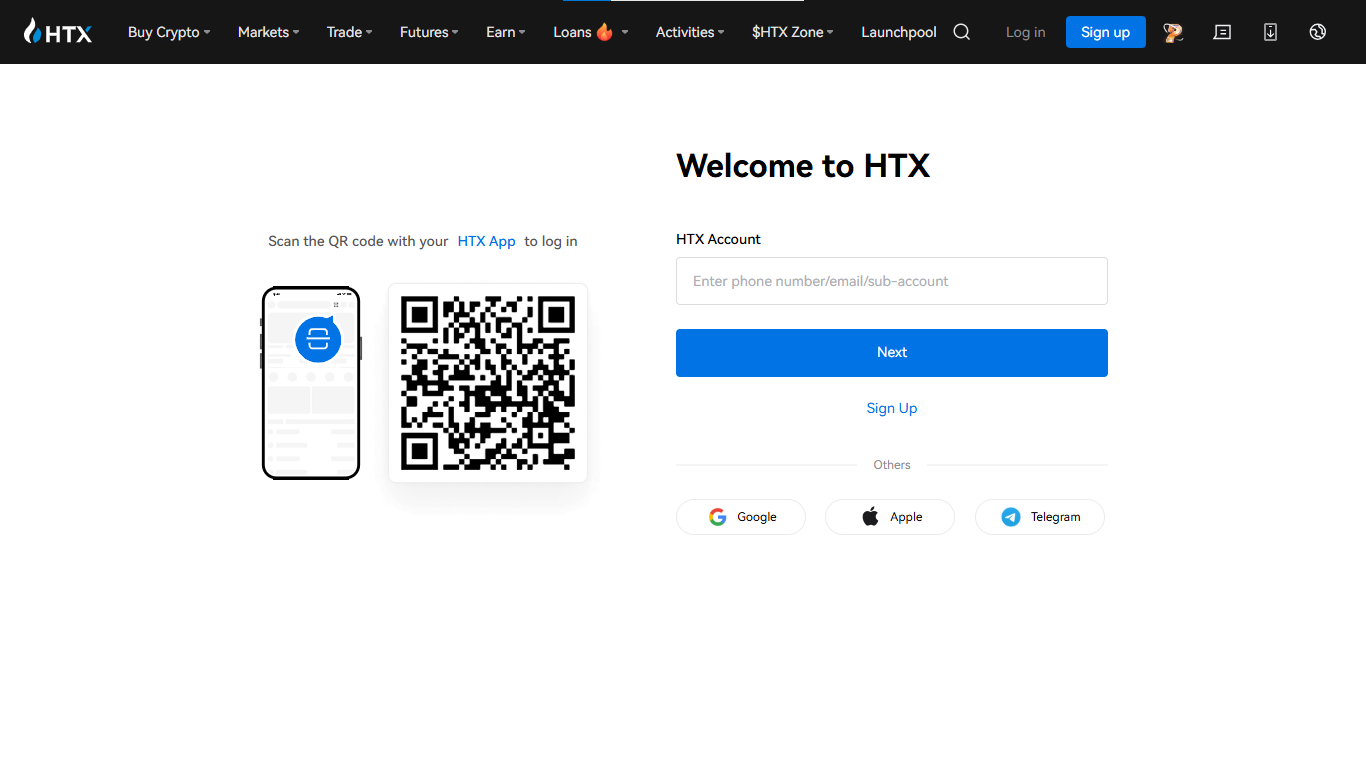Click the phone number/email input field
Screen dimensions: 1366x768
coord(891,281)
